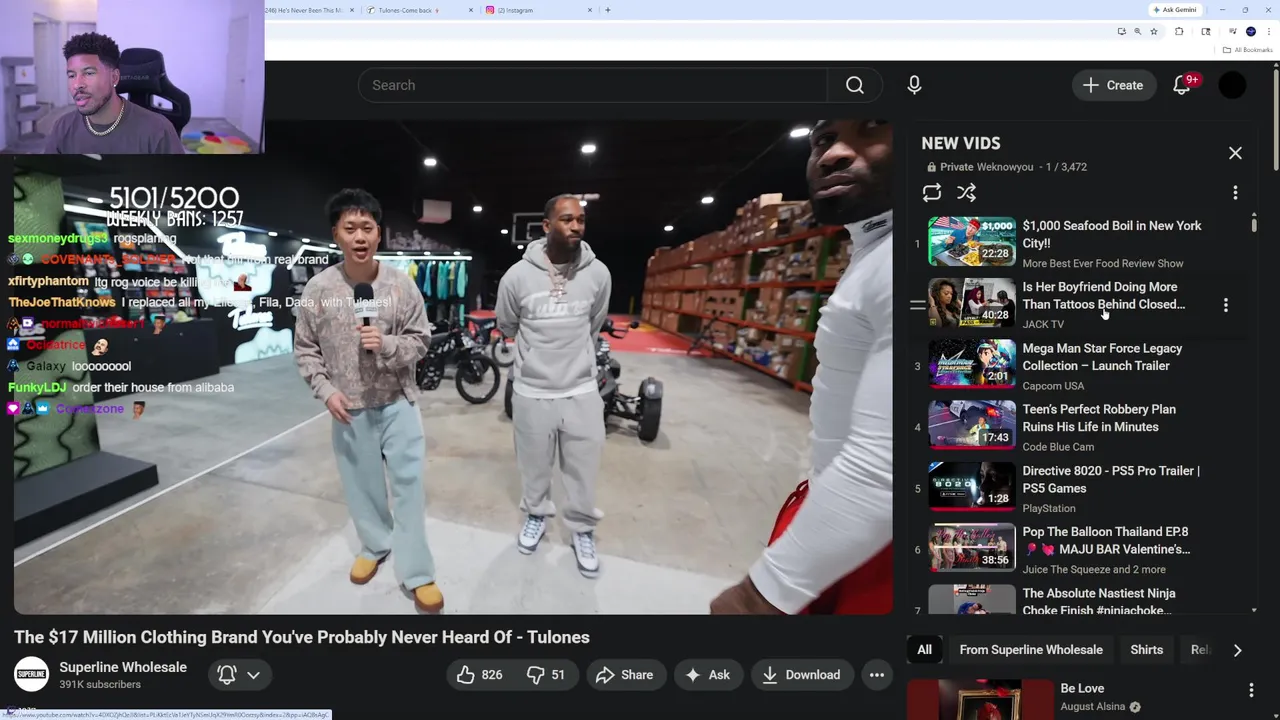Open The Absolute Nastiest Ninja Choke Finish
The width and height of the screenshot is (1280, 720).
coord(1098,601)
